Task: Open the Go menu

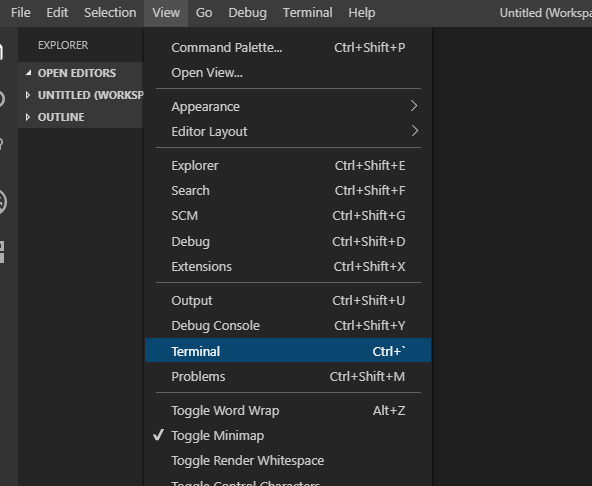Action: (x=204, y=13)
